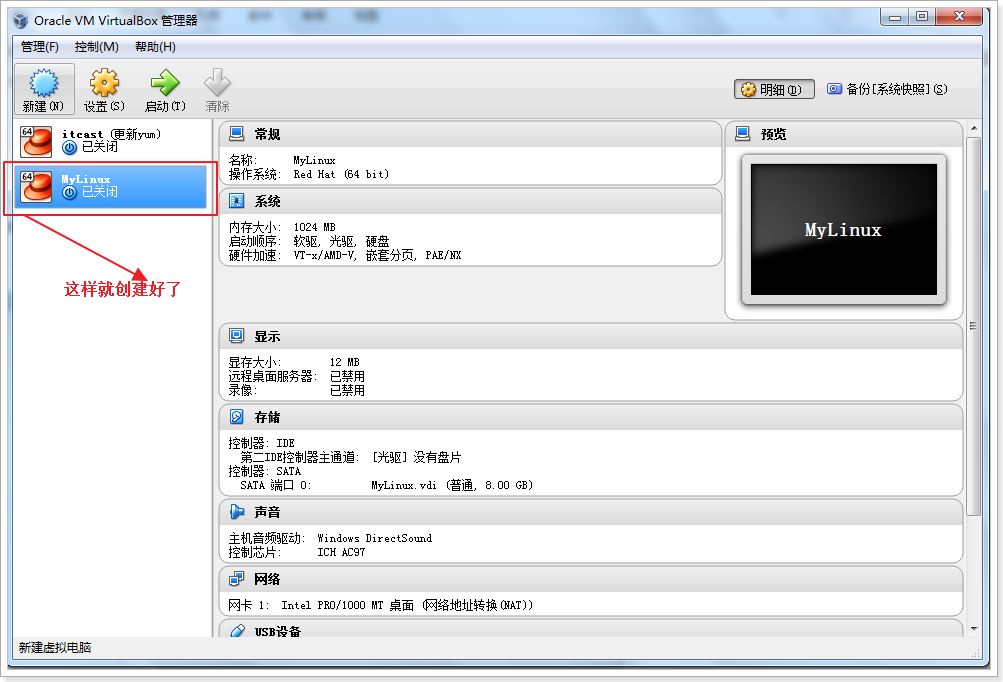
Task: Click the 网络 section network icon
Action: pos(237,579)
